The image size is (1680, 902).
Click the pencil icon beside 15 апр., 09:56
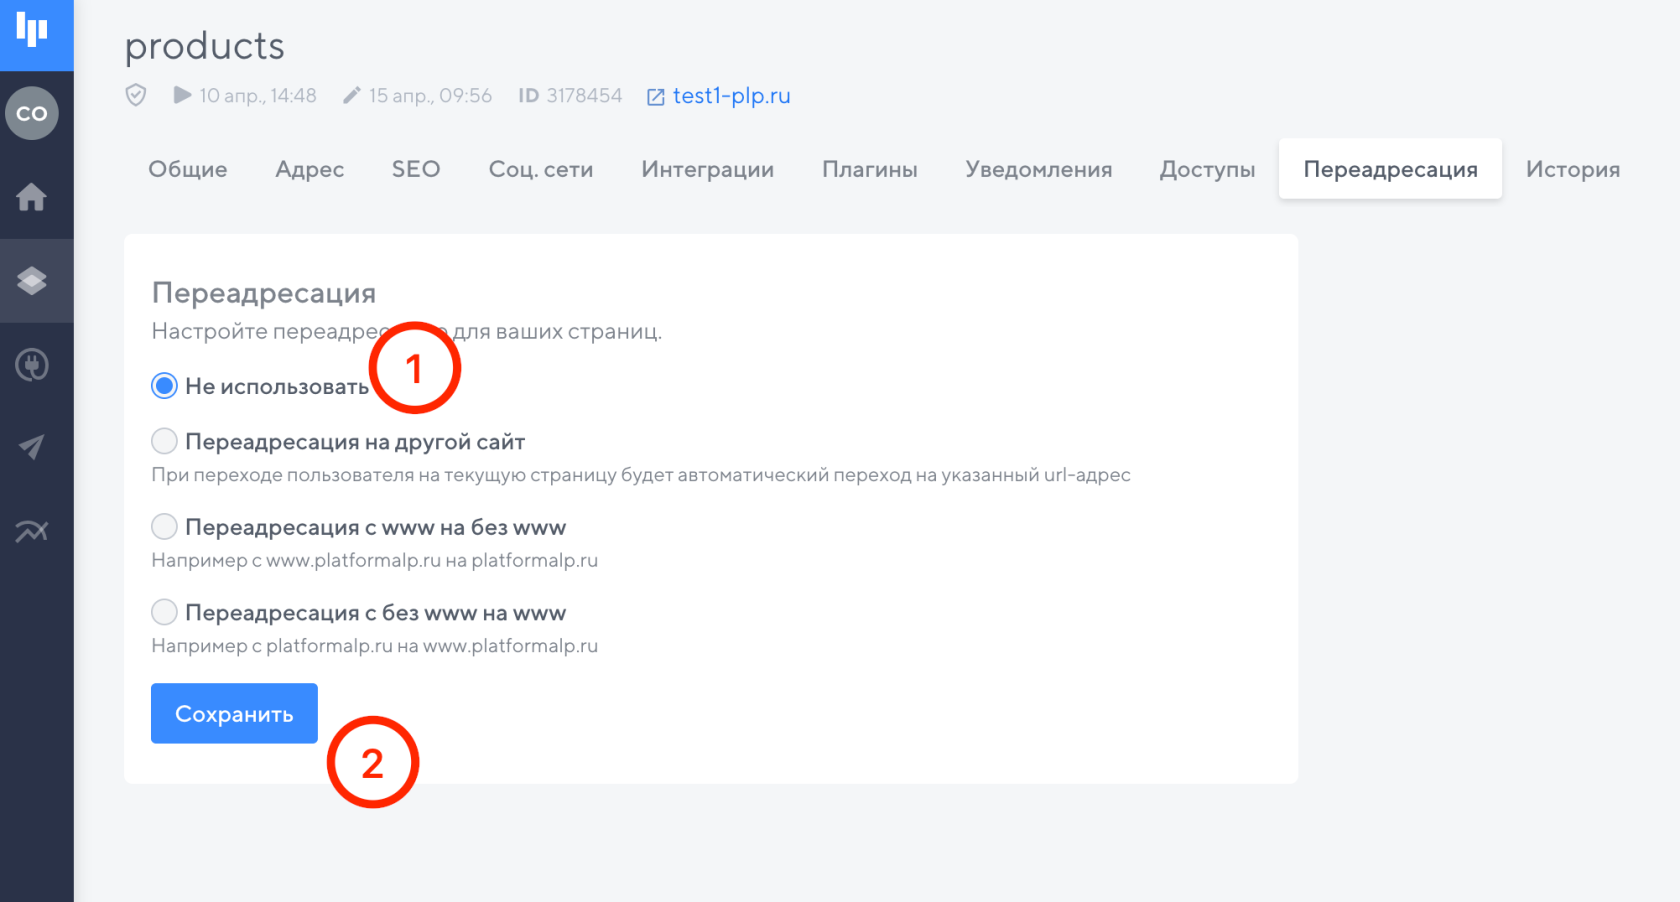[351, 95]
